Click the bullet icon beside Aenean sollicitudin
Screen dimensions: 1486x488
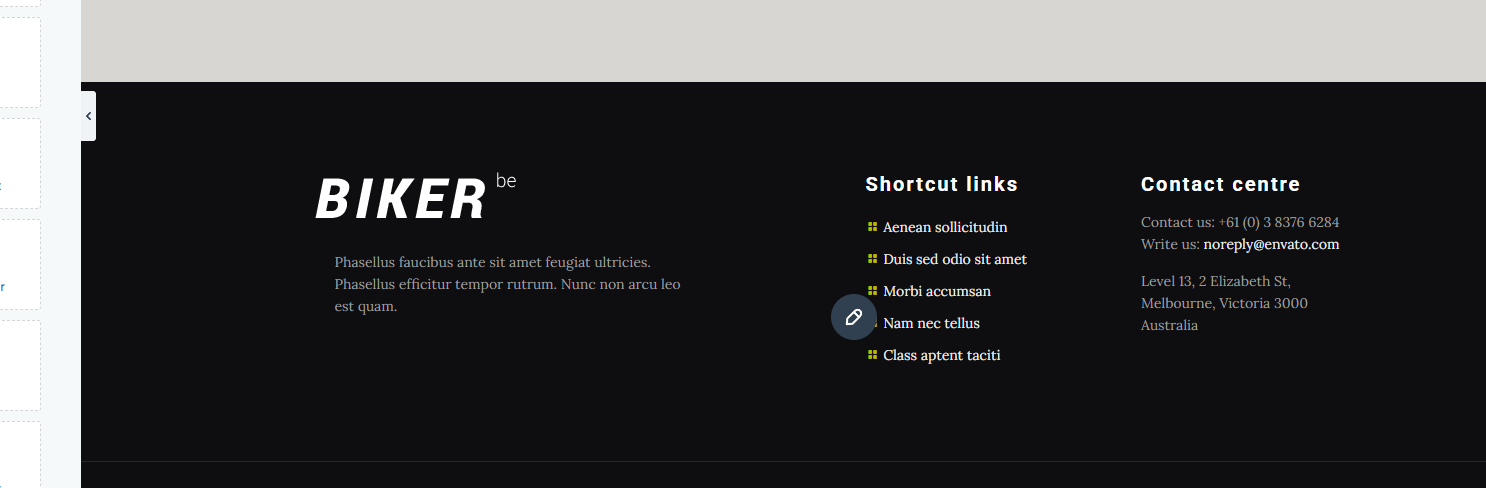click(x=872, y=227)
